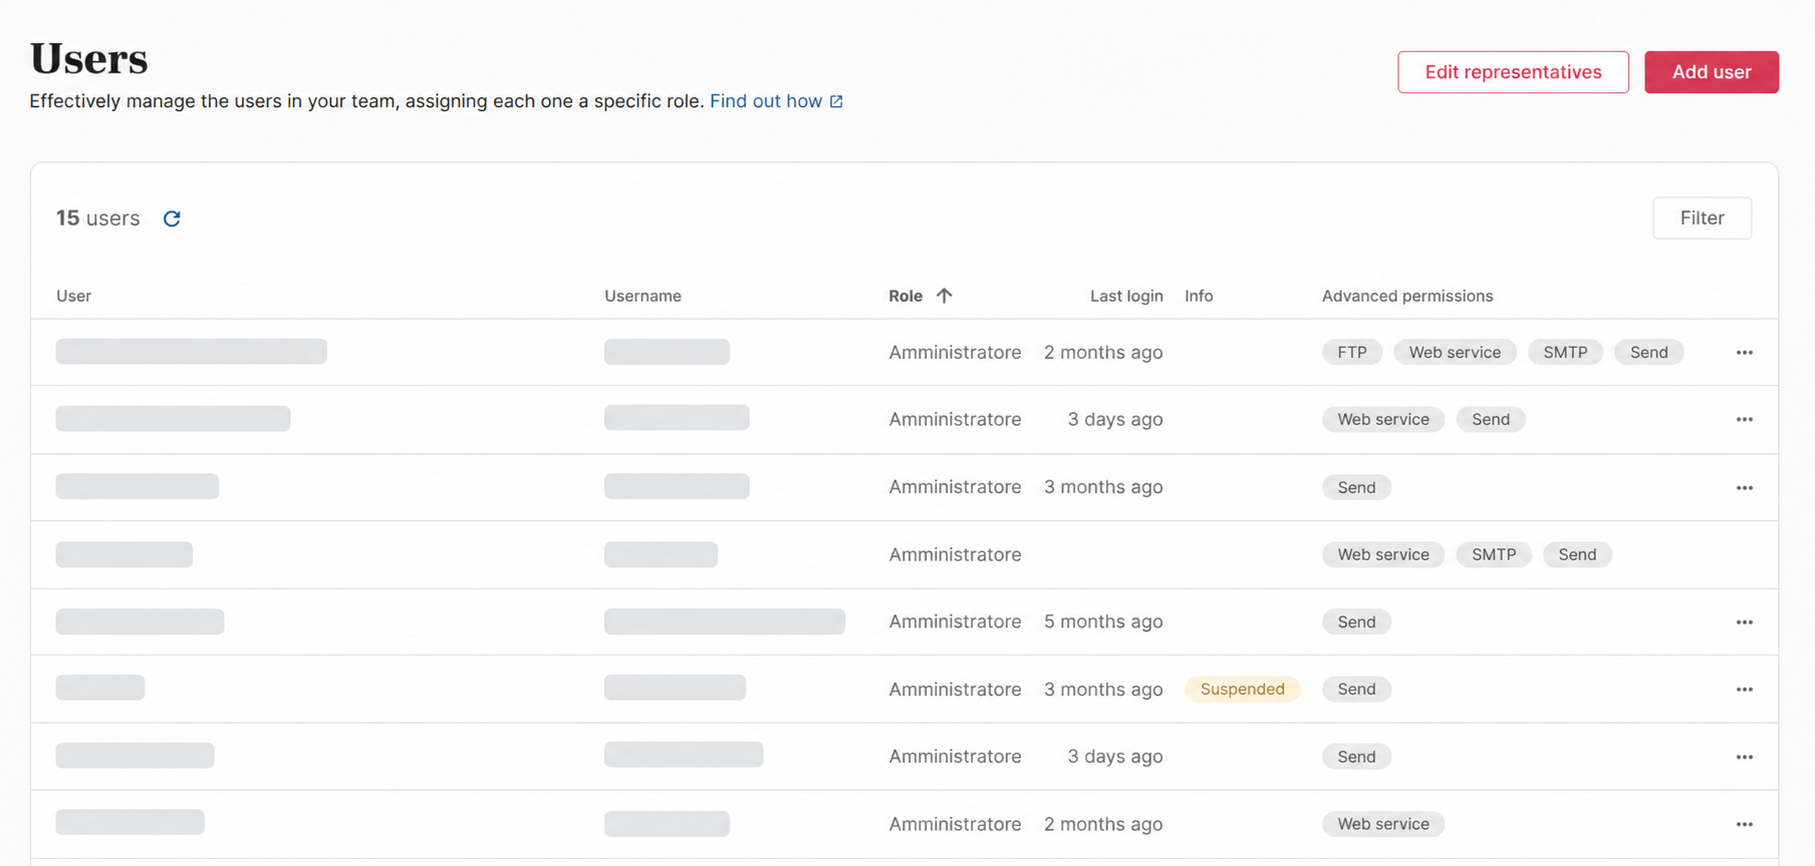This screenshot has height=866, width=1815.
Task: Click the Last login column header
Action: 1126,296
